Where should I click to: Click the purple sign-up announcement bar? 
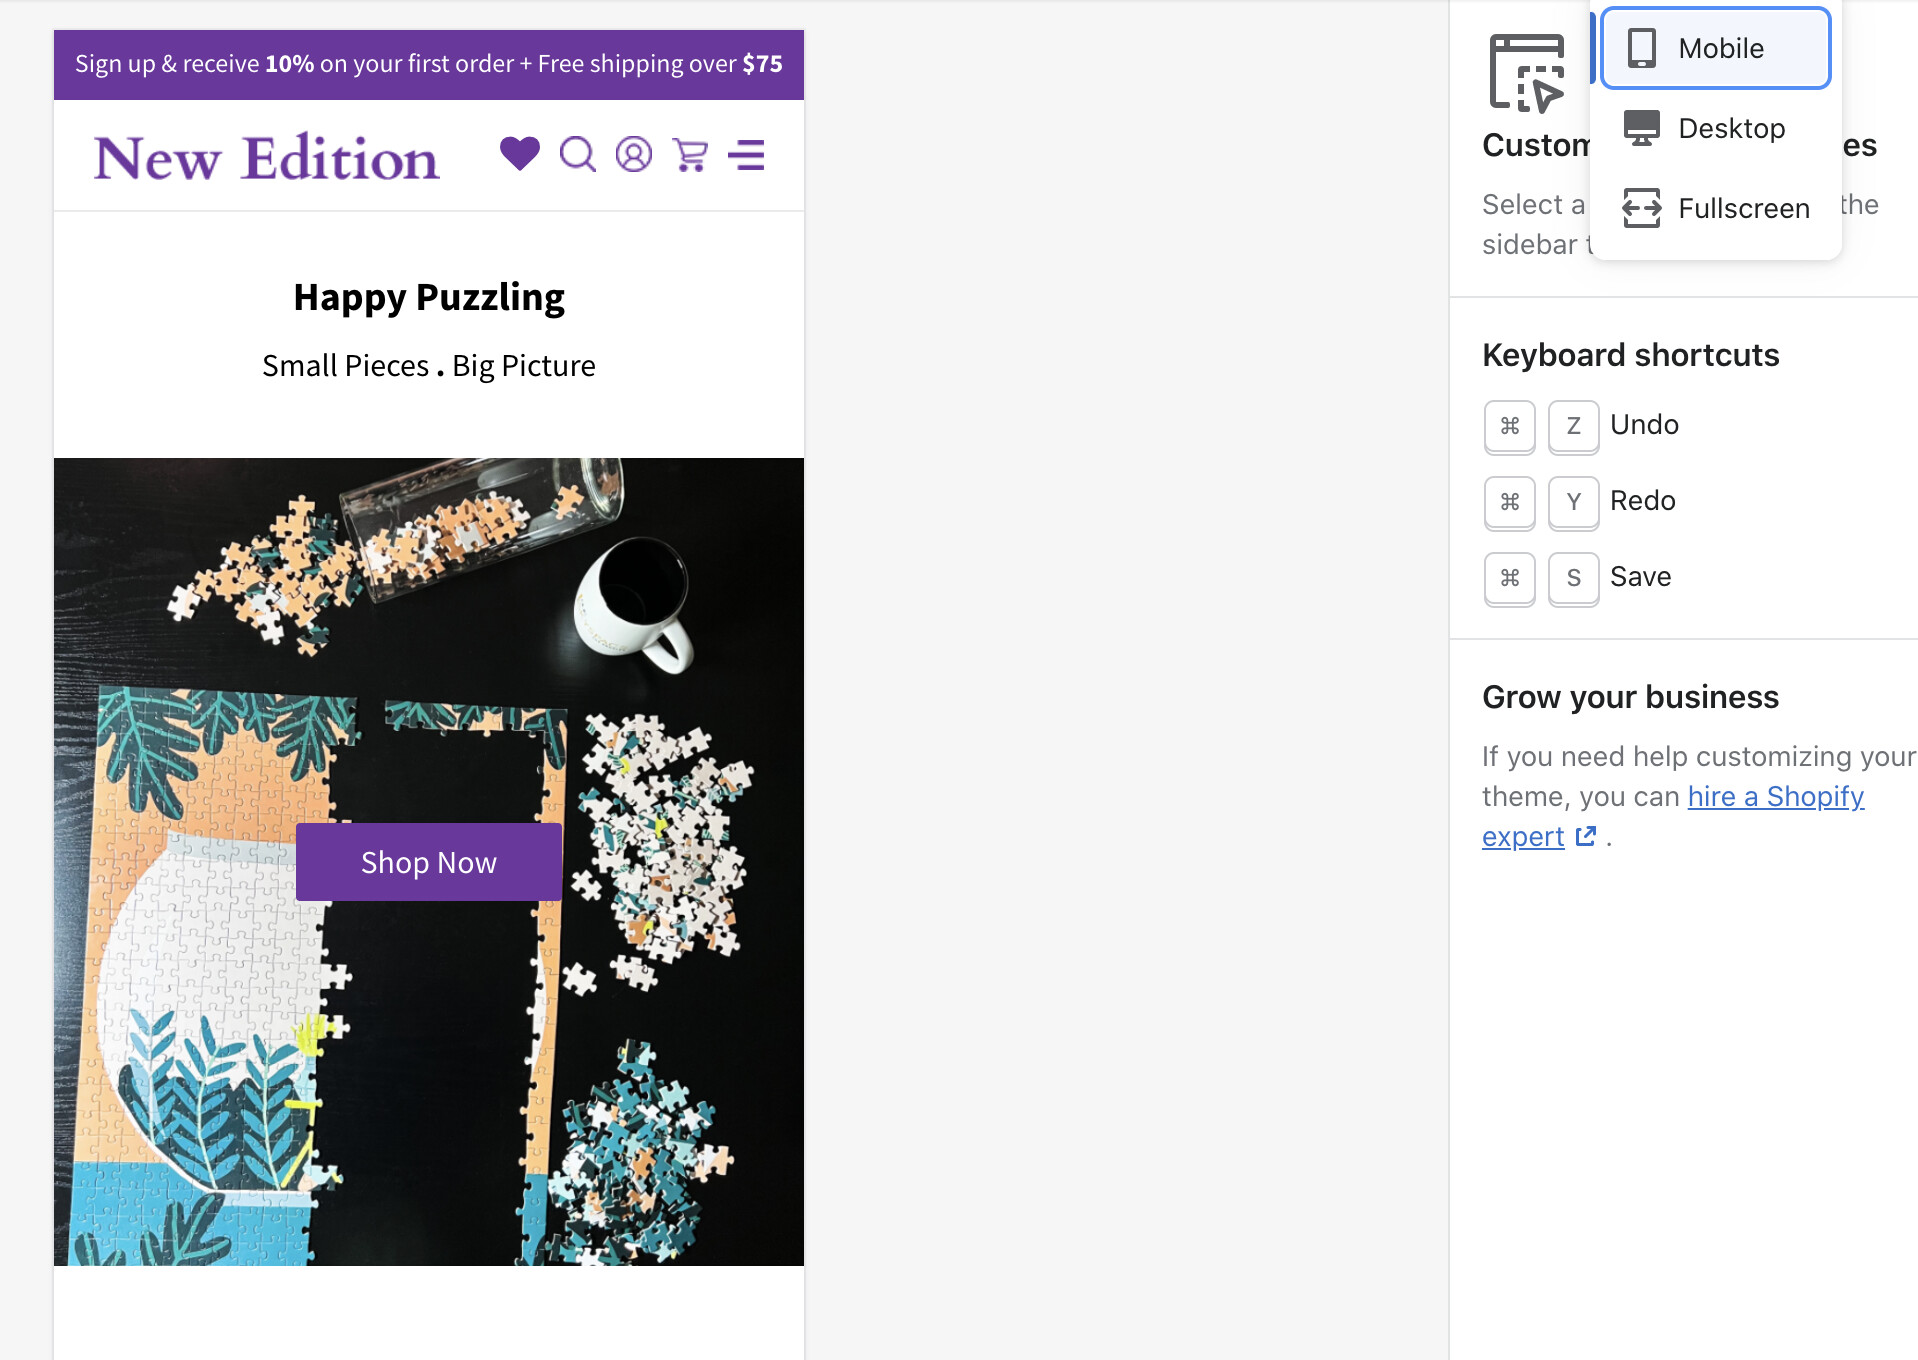pyautogui.click(x=428, y=64)
